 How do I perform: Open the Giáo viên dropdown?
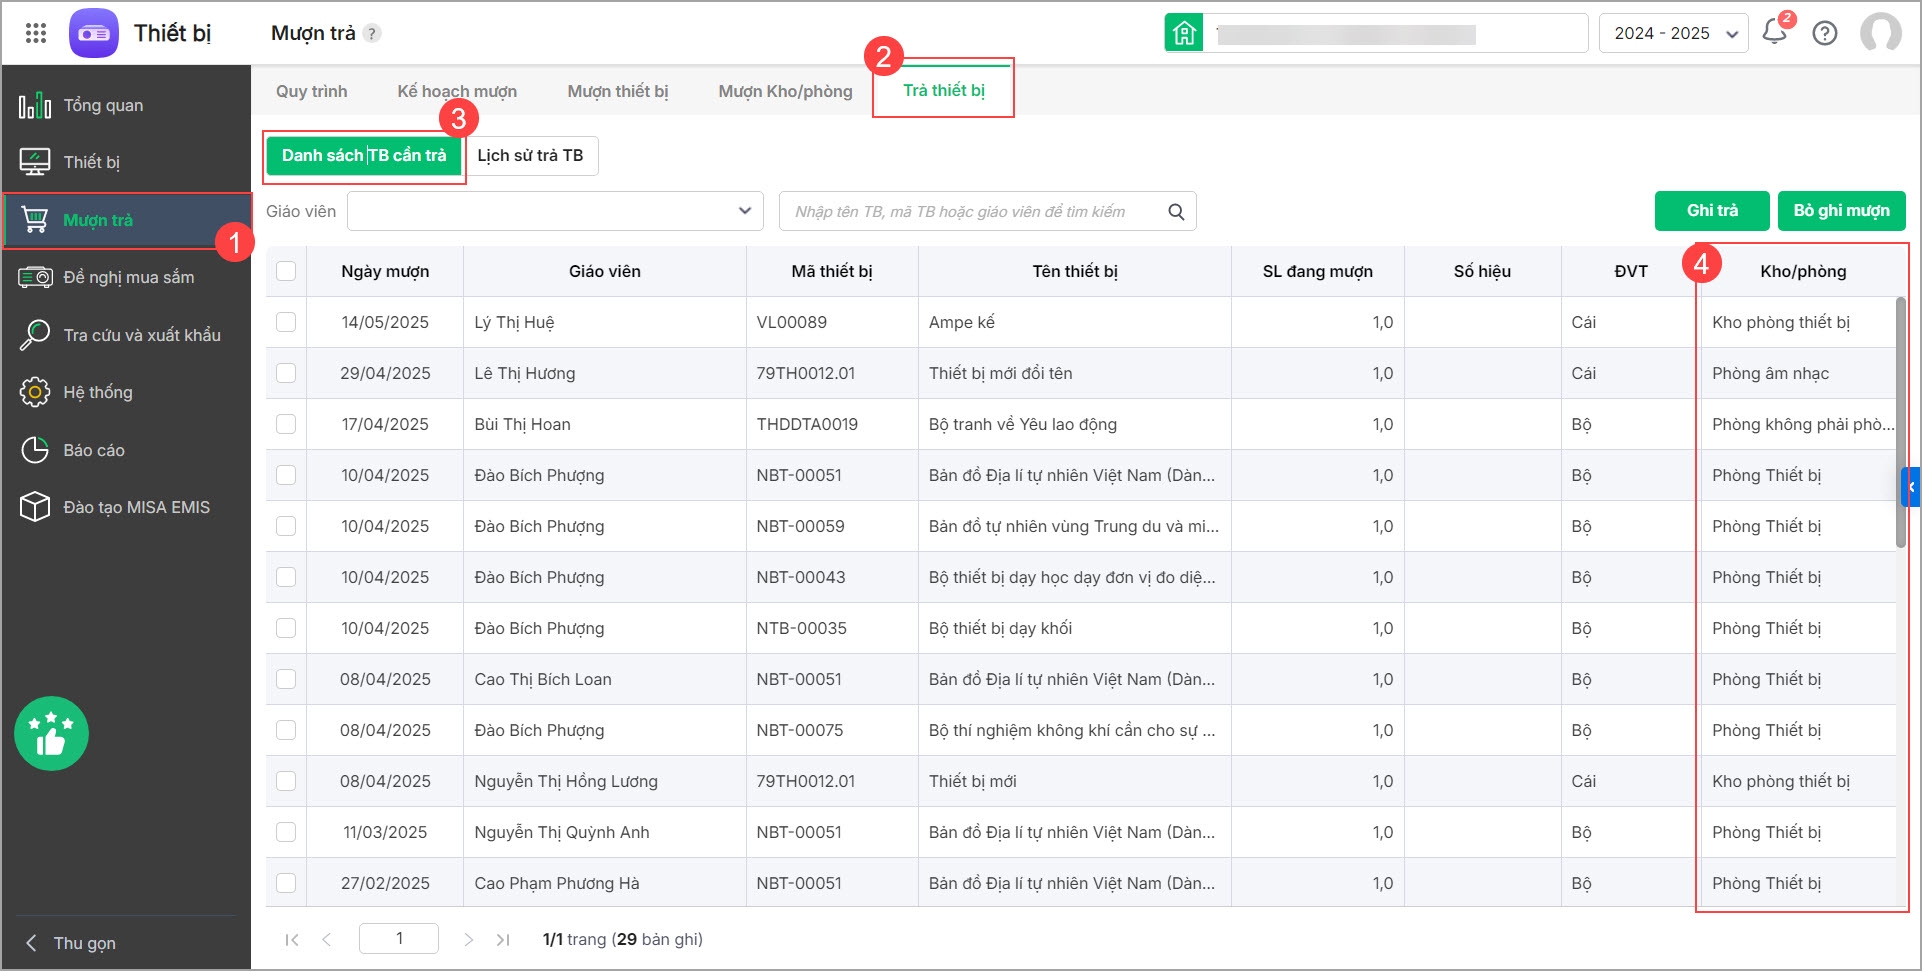[x=555, y=211]
